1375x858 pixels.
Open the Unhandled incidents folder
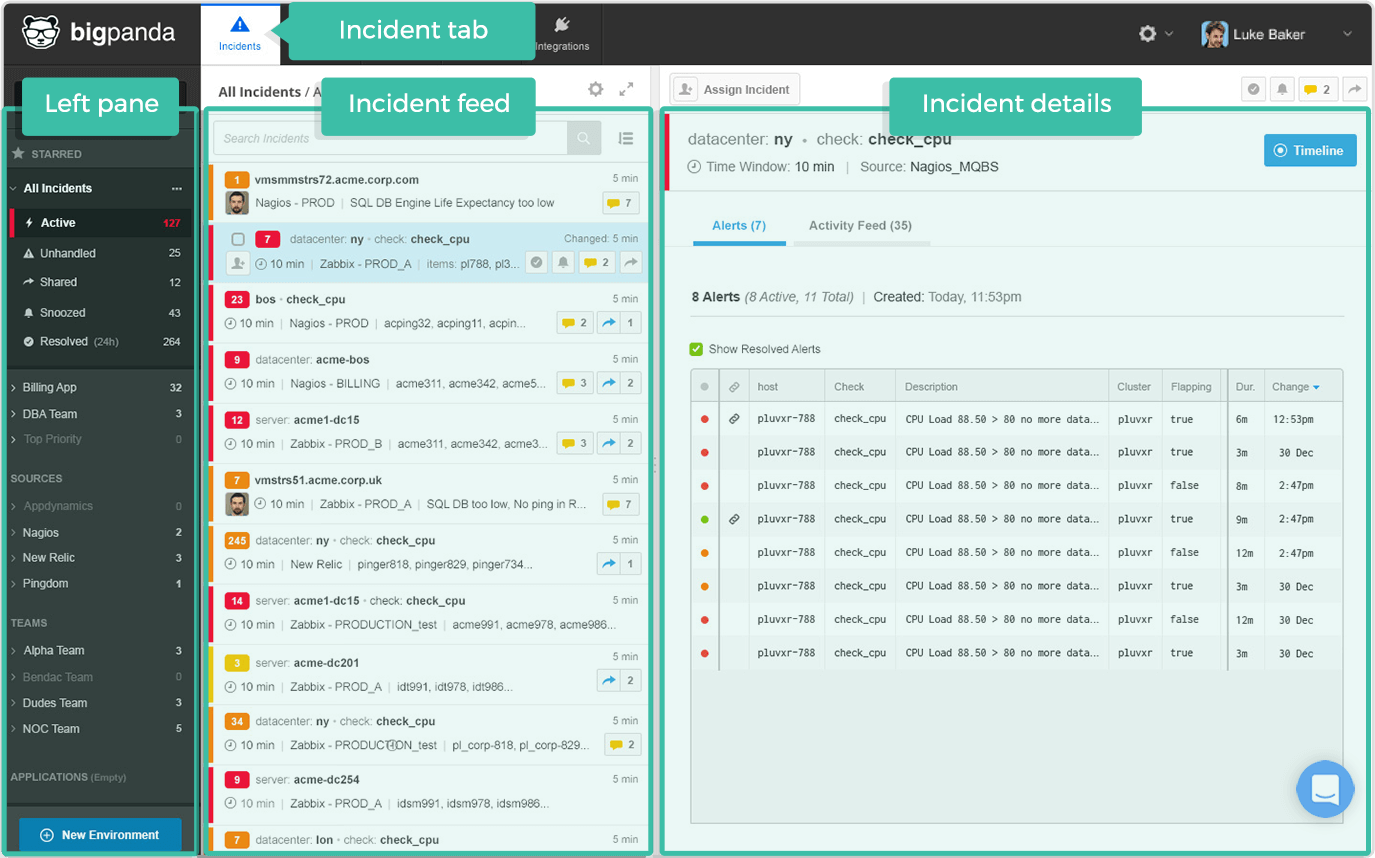point(98,254)
